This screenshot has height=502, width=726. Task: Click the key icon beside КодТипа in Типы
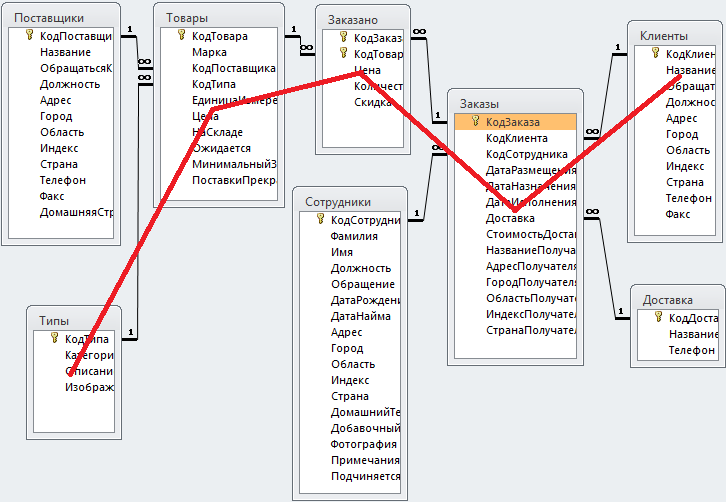pyautogui.click(x=54, y=338)
